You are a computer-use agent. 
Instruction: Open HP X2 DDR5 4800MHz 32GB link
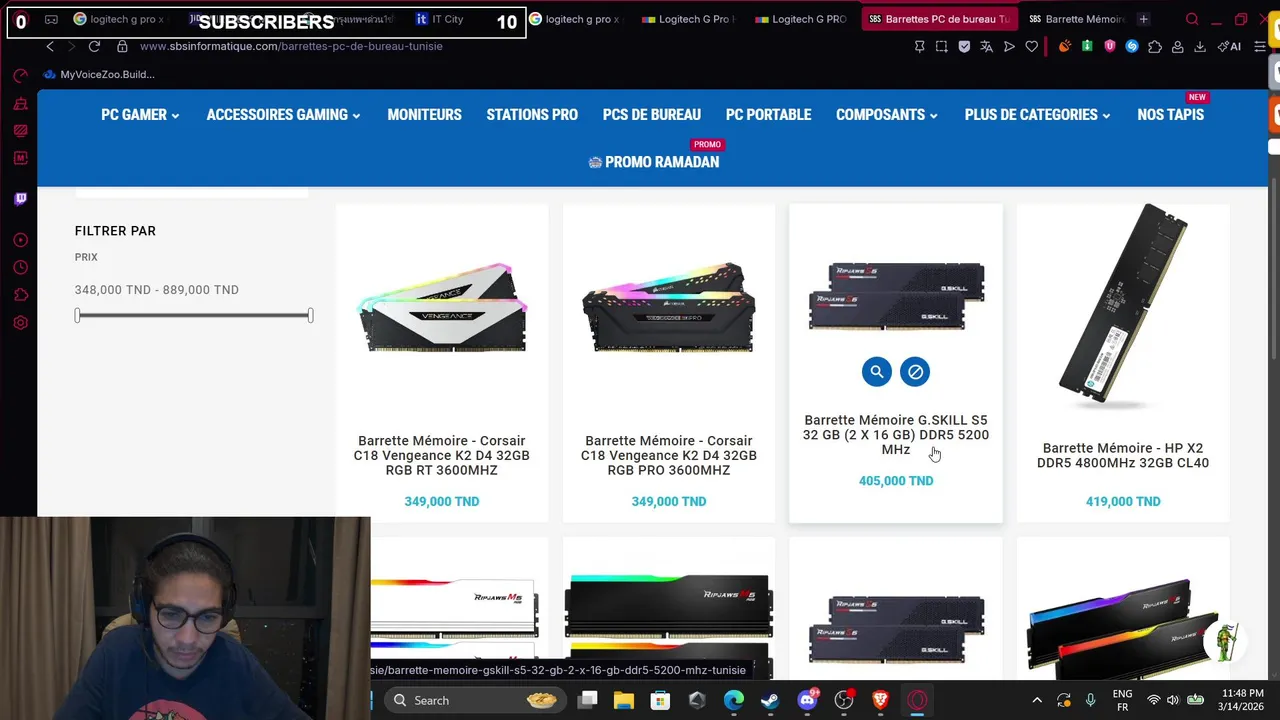tap(1123, 455)
